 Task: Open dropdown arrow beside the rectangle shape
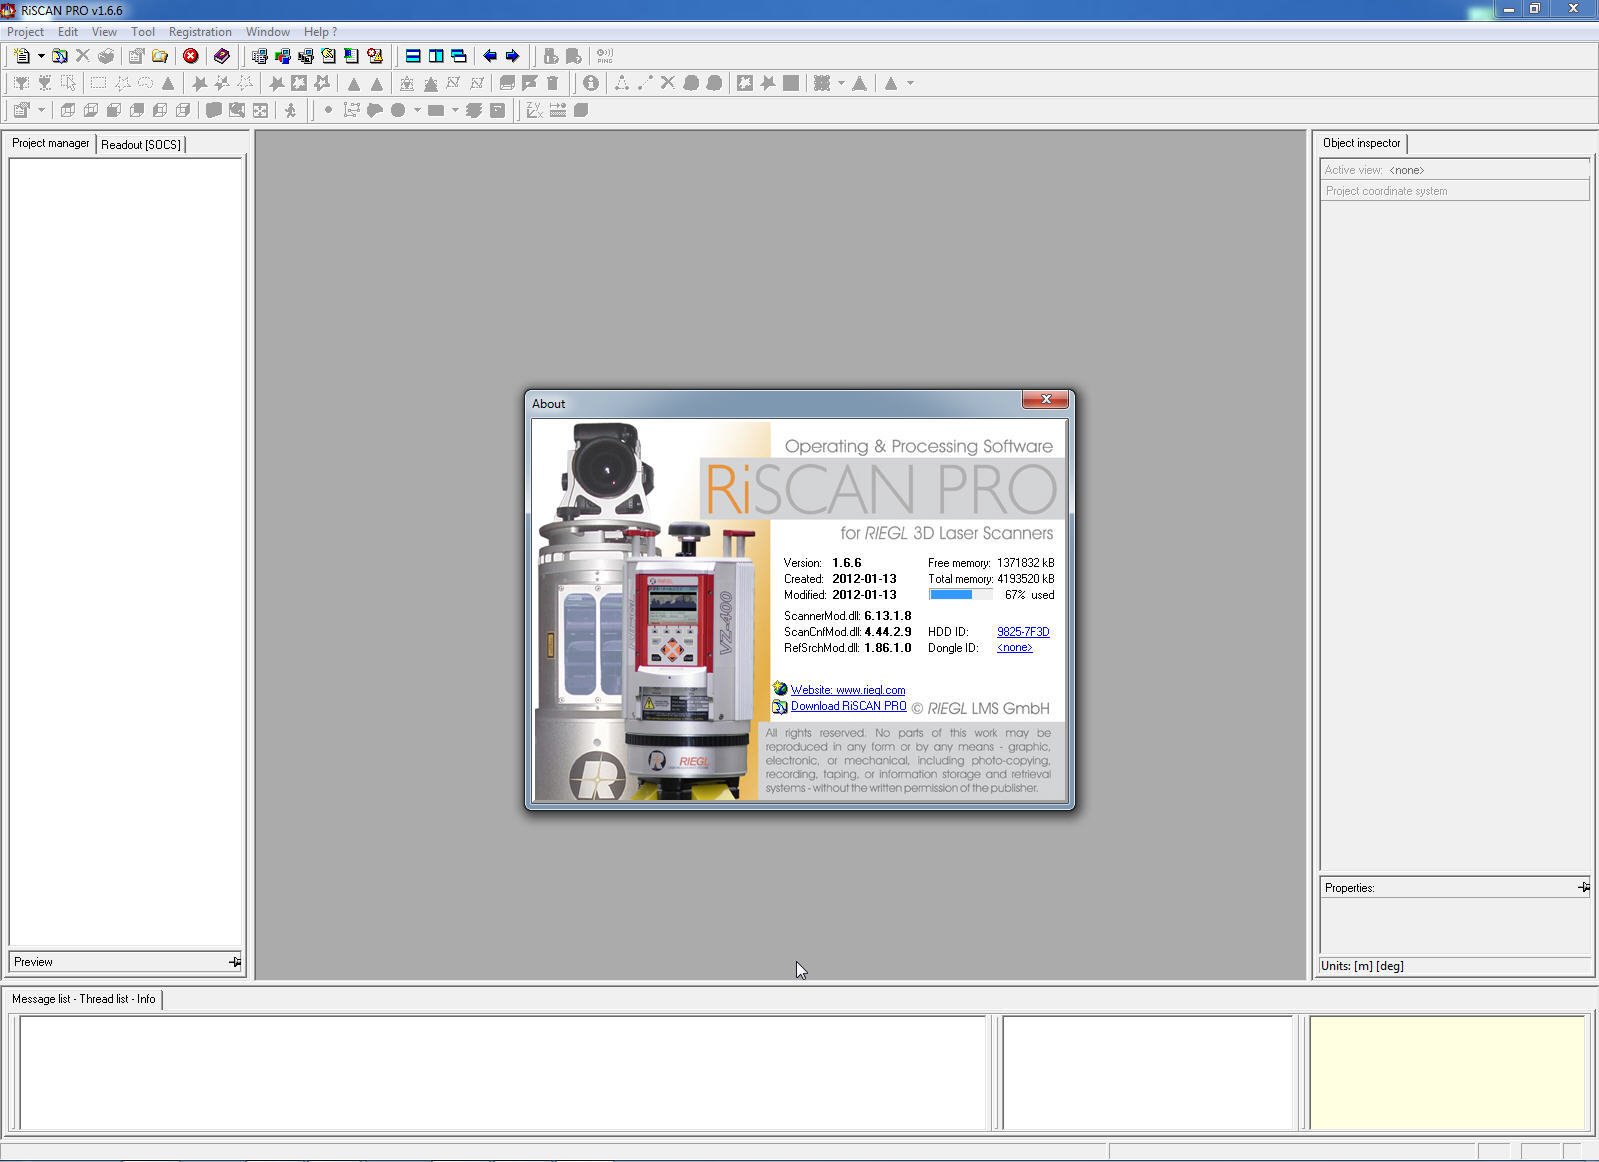click(455, 110)
